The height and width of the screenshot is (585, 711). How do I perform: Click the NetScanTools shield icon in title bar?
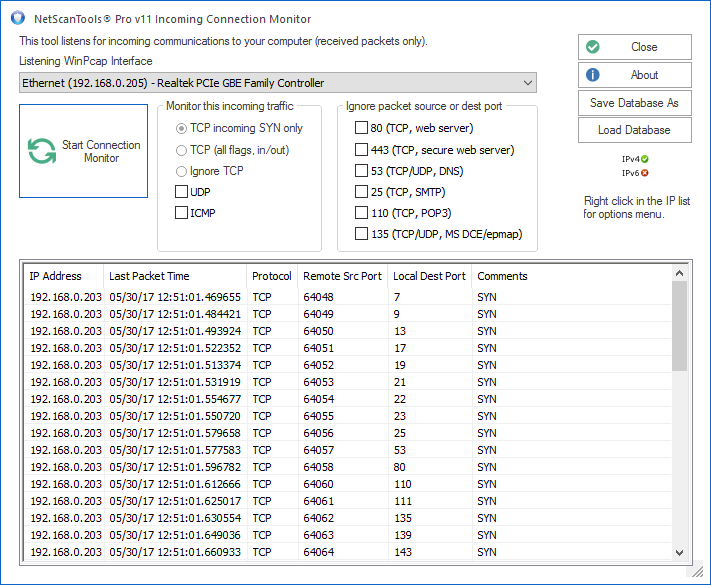tap(18, 18)
